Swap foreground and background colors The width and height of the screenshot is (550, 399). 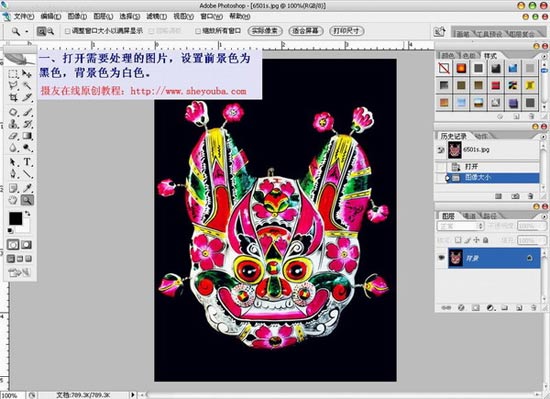coord(27,213)
